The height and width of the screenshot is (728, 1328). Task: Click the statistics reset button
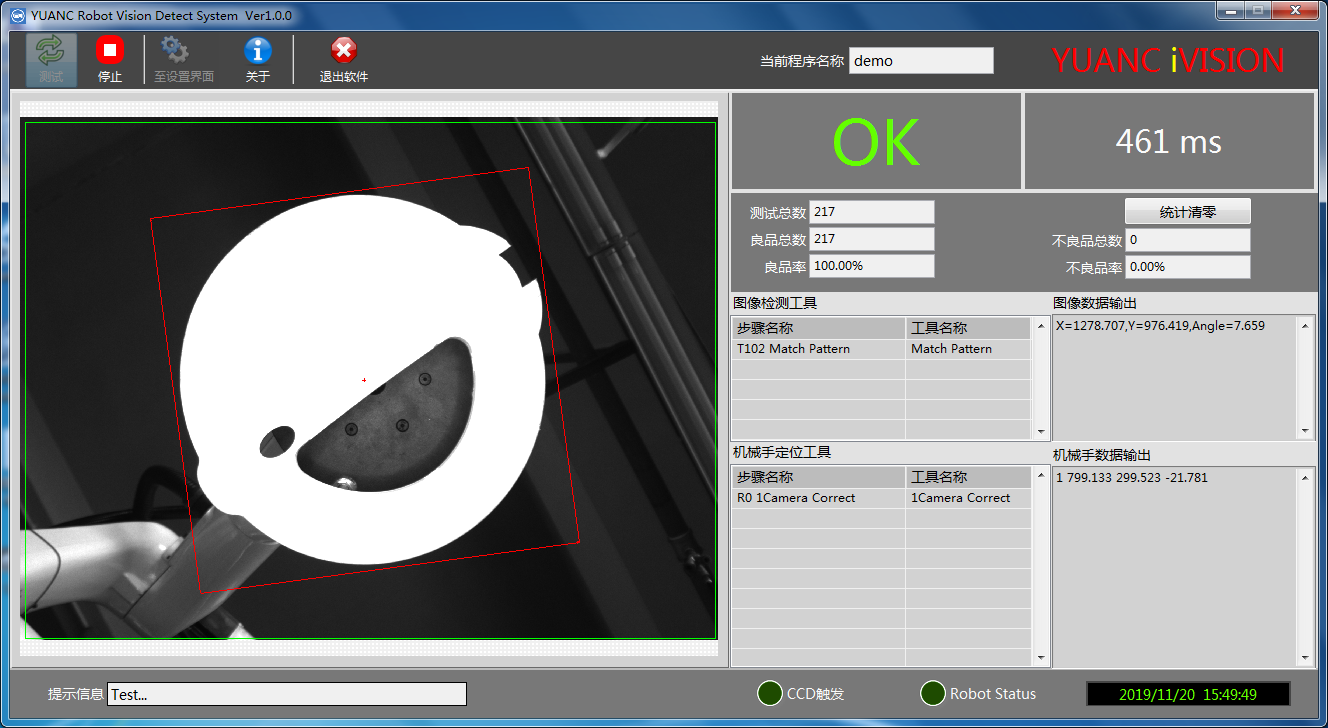coord(1187,212)
